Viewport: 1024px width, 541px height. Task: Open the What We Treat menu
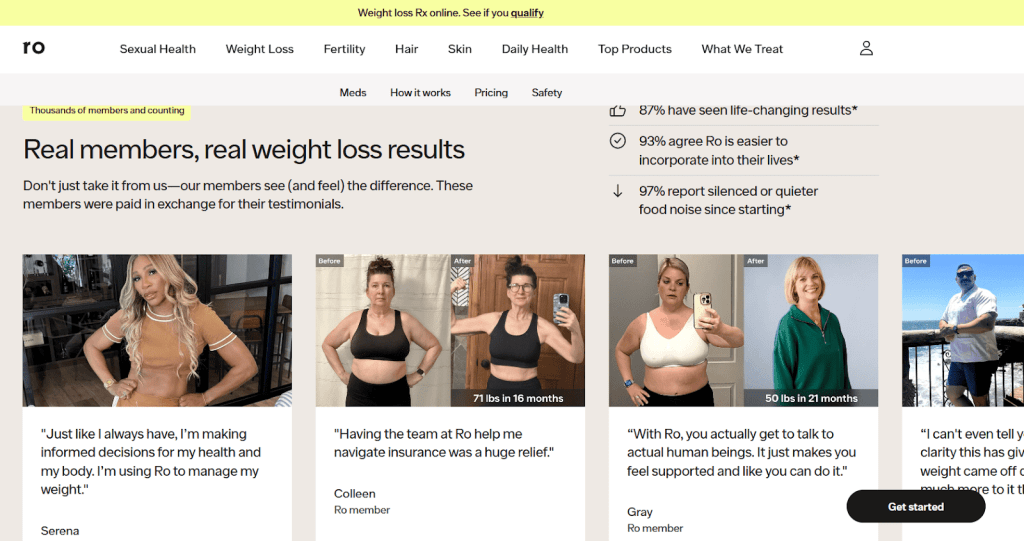(x=742, y=49)
